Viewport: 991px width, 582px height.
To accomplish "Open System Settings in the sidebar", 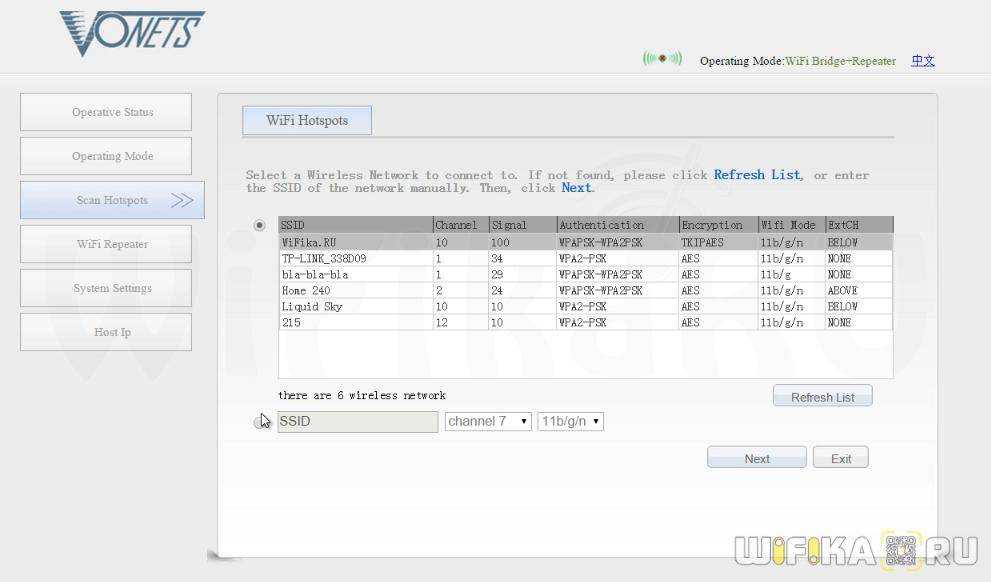I will pos(106,288).
